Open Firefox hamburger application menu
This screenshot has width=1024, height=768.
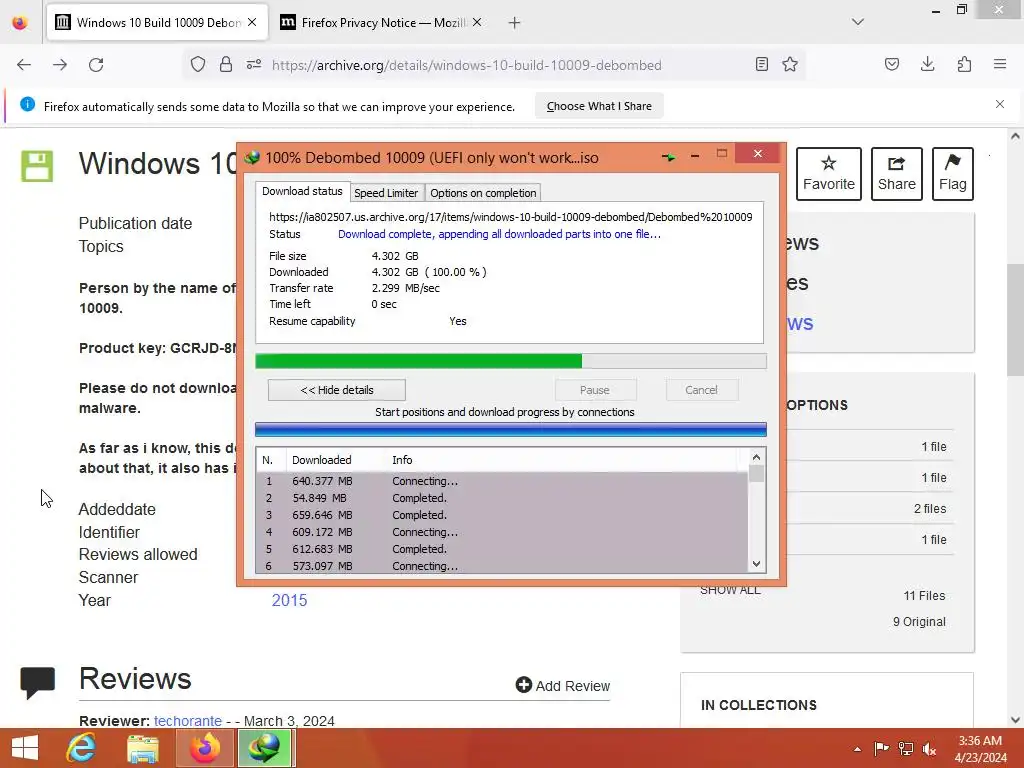(1000, 64)
